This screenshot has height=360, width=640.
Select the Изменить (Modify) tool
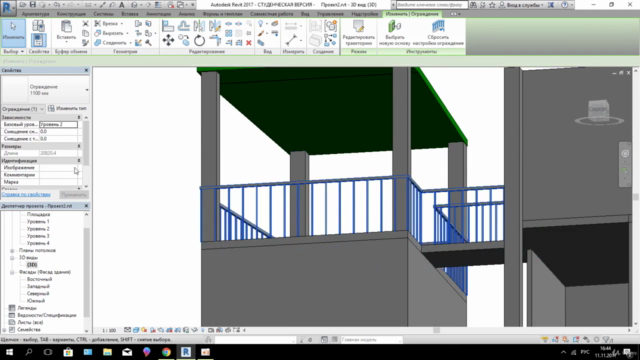[x=13, y=33]
